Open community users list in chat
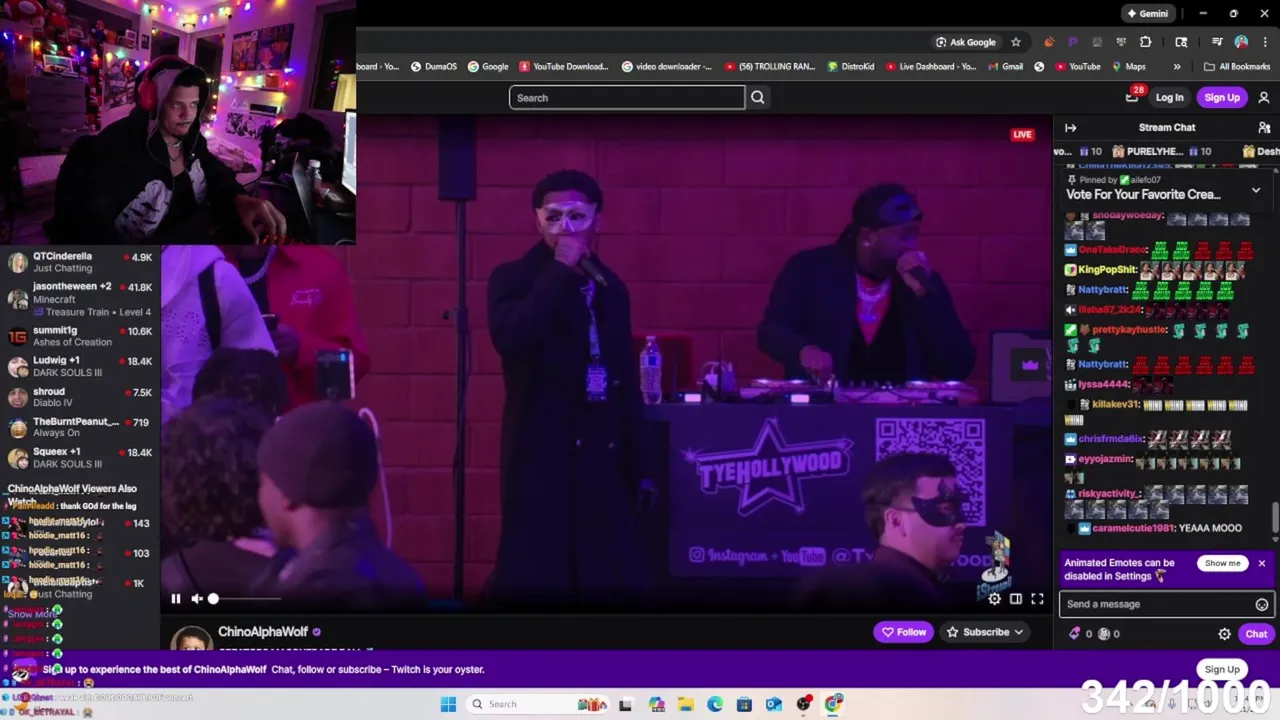1280x720 pixels. point(1264,128)
